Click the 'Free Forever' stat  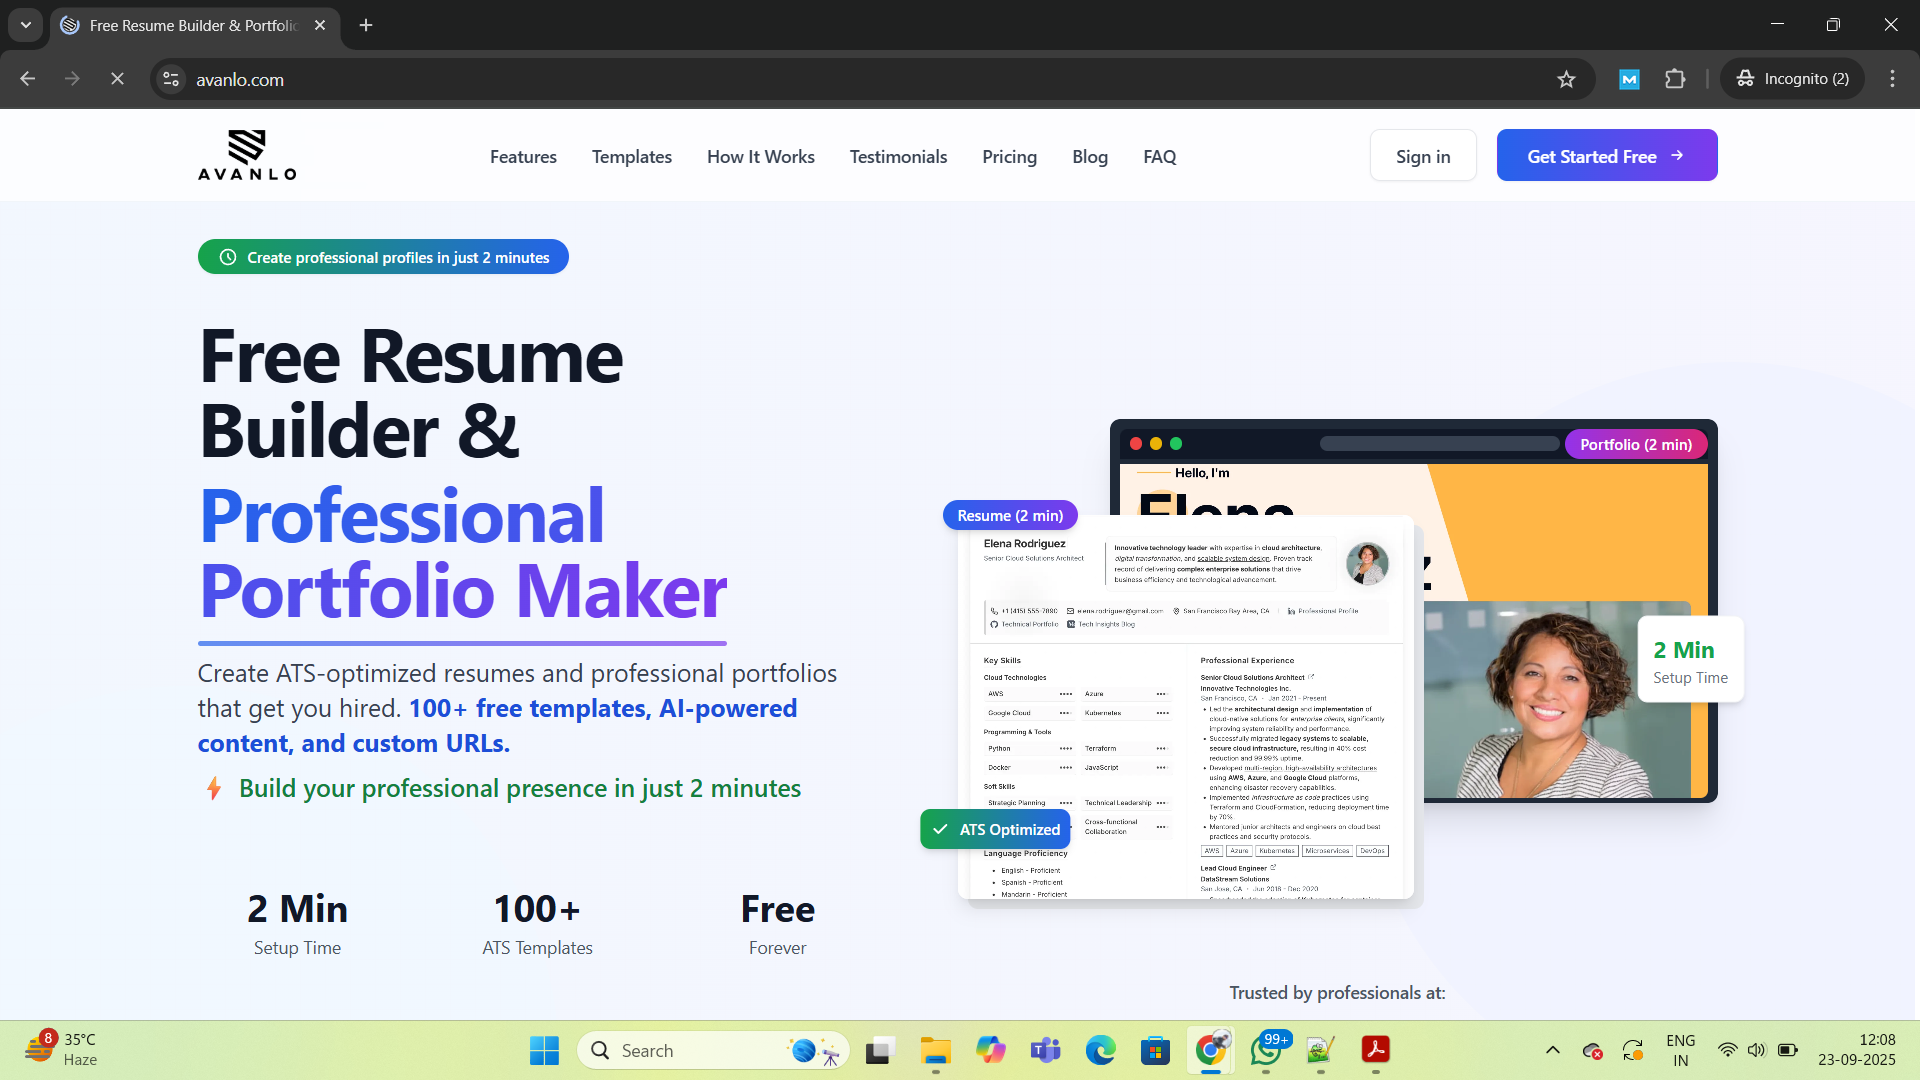pos(777,923)
